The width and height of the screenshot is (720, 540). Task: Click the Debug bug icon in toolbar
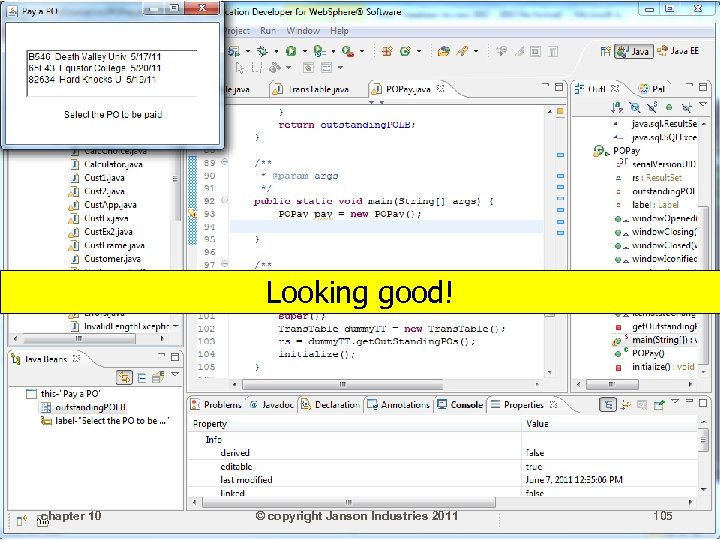[262, 51]
